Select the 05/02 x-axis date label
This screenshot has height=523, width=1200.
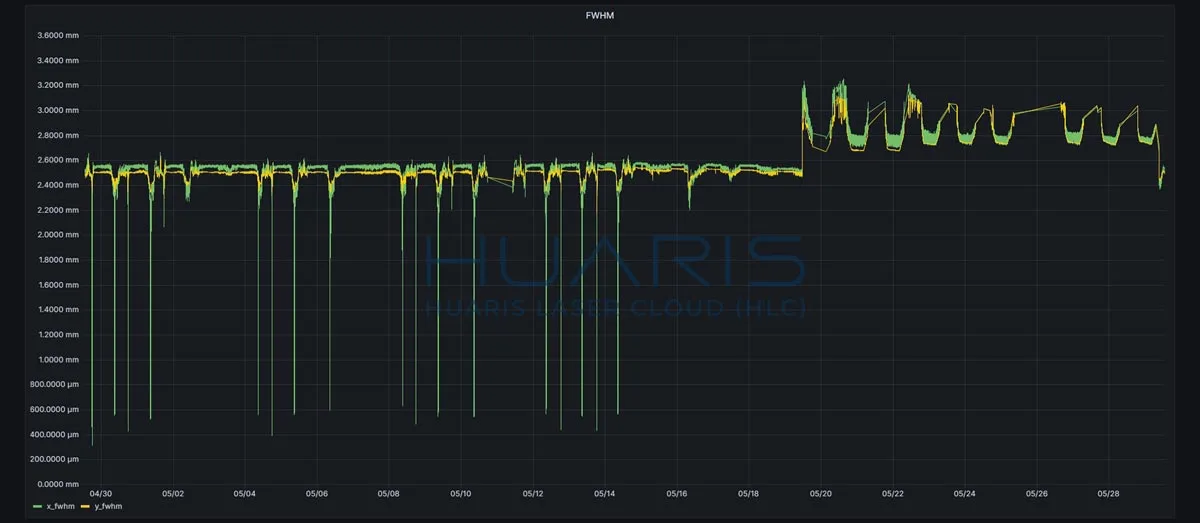point(173,493)
